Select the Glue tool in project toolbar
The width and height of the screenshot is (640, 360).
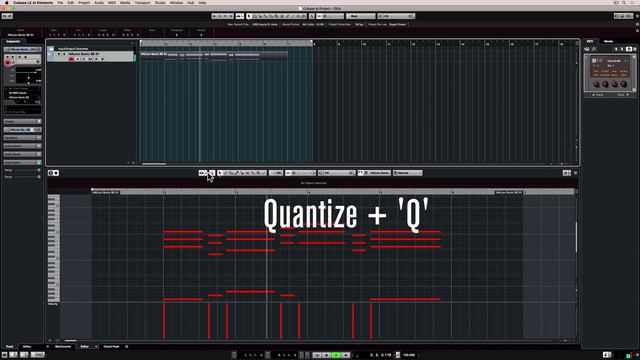[x=265, y=16]
